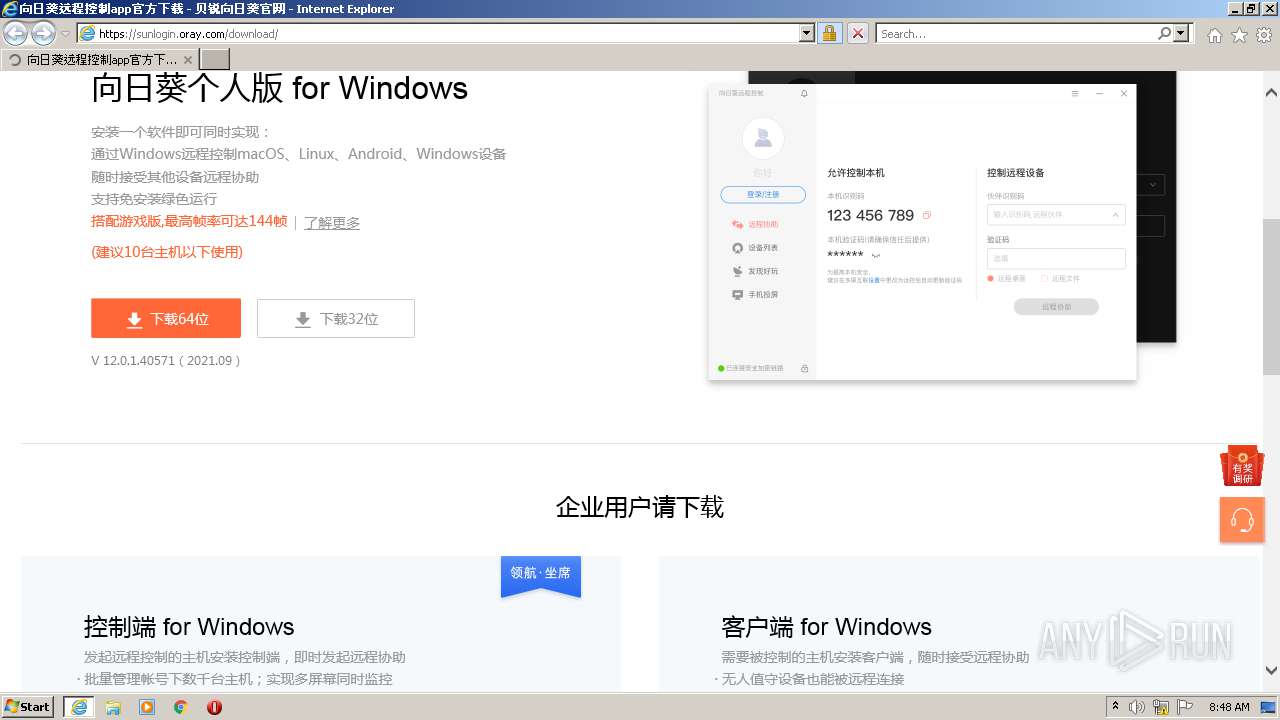Image resolution: width=1280 pixels, height=720 pixels.
Task: Open the search provider dropdown arrow
Action: coord(1182,33)
